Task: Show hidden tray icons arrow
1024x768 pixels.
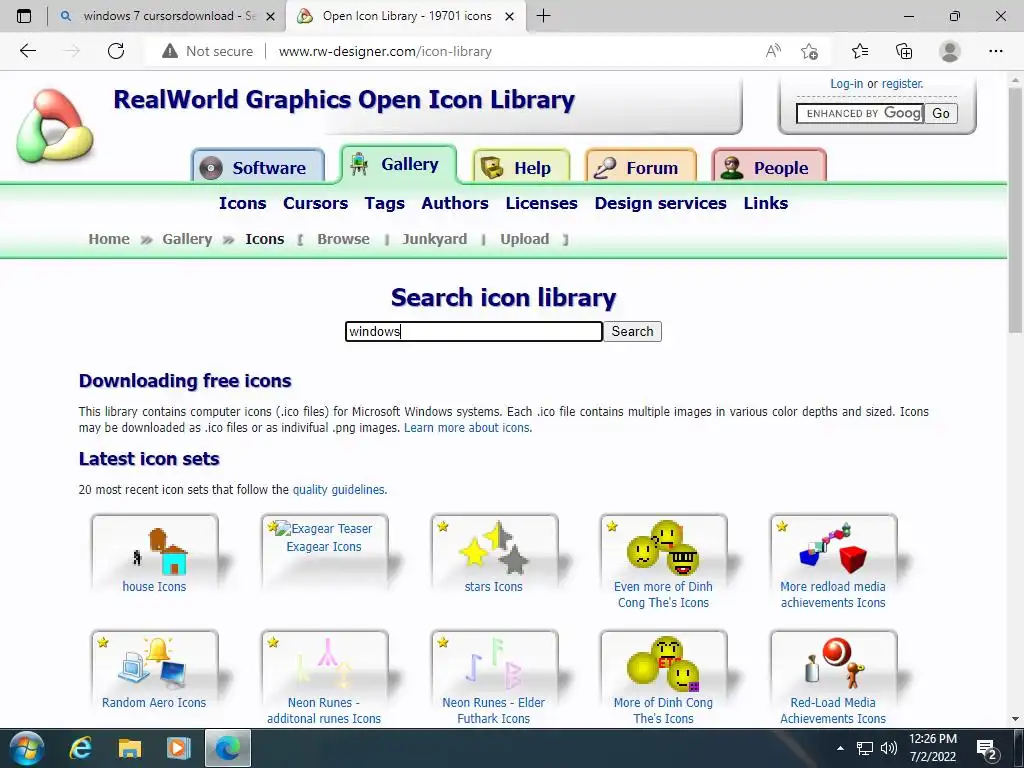Action: (x=840, y=748)
